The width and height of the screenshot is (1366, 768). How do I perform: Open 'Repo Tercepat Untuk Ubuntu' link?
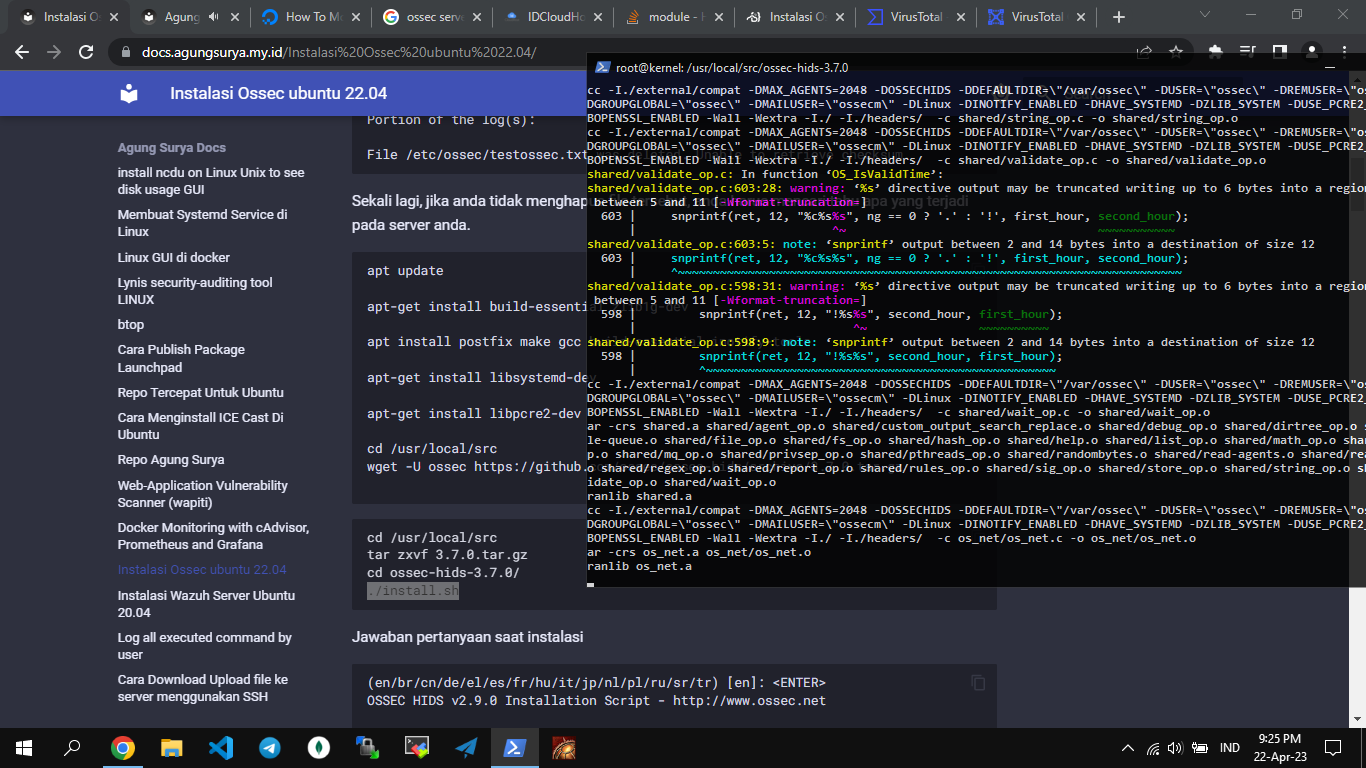200,392
